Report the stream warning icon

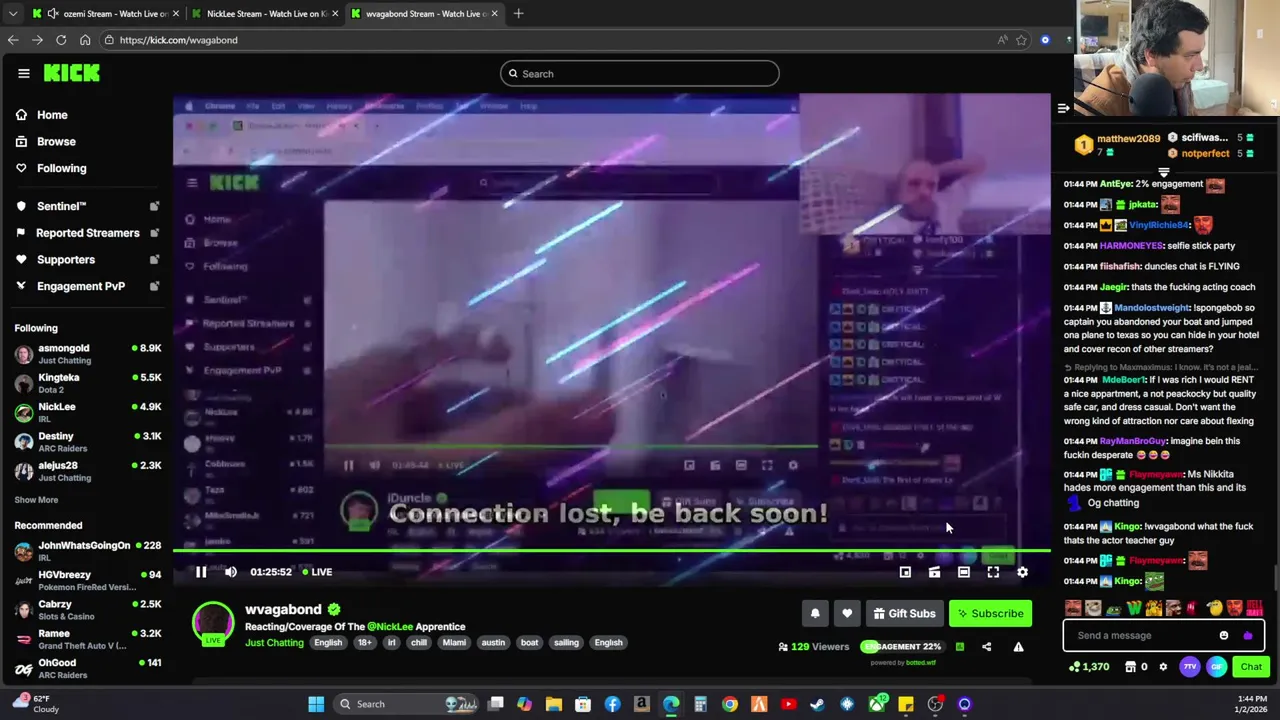(x=1018, y=647)
